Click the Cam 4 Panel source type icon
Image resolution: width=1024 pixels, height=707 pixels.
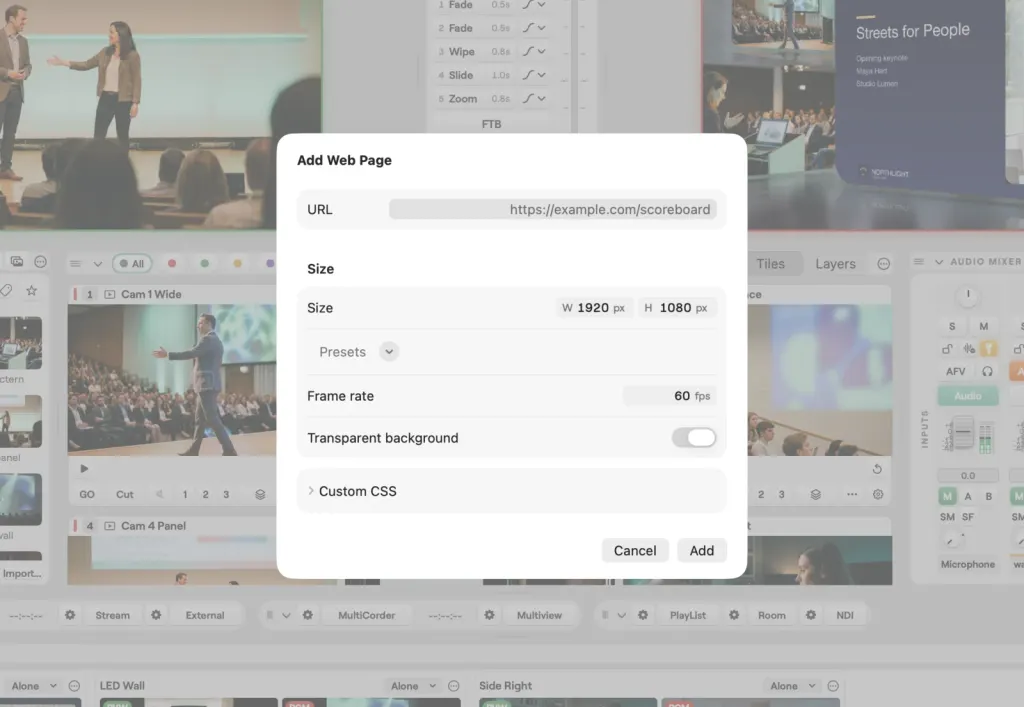click(110, 526)
